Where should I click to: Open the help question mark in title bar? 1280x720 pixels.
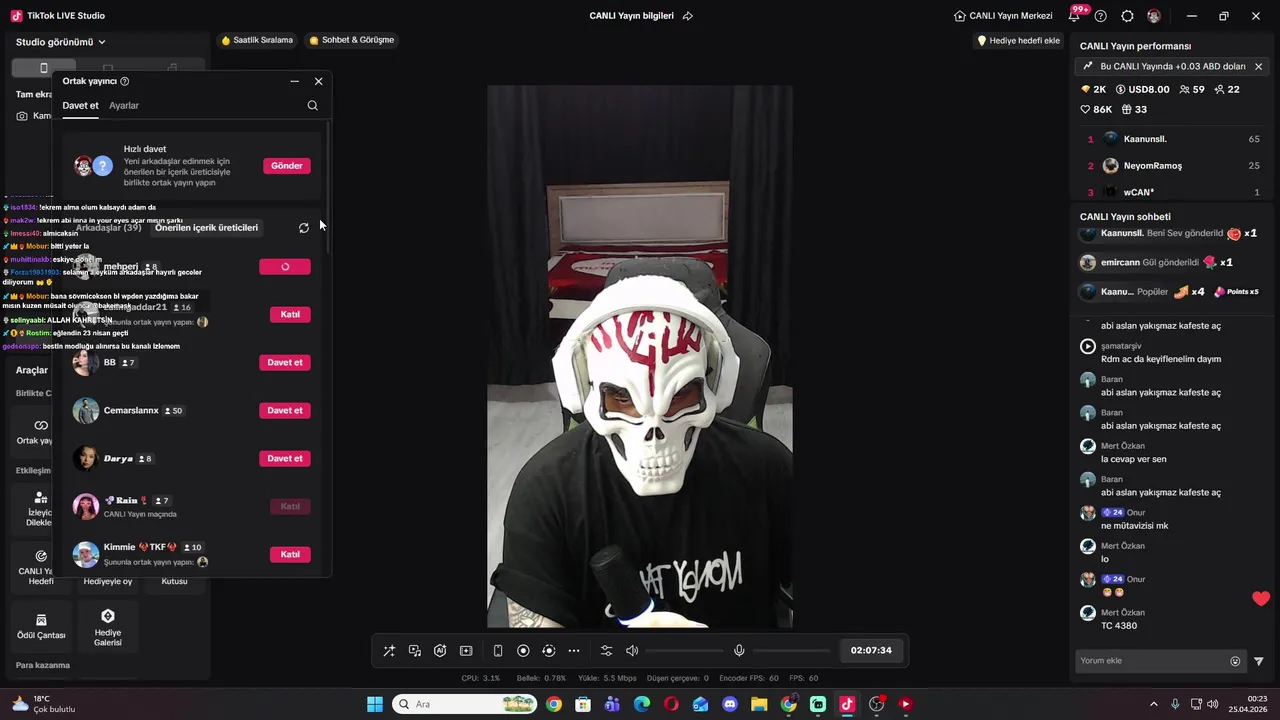pos(1101,16)
